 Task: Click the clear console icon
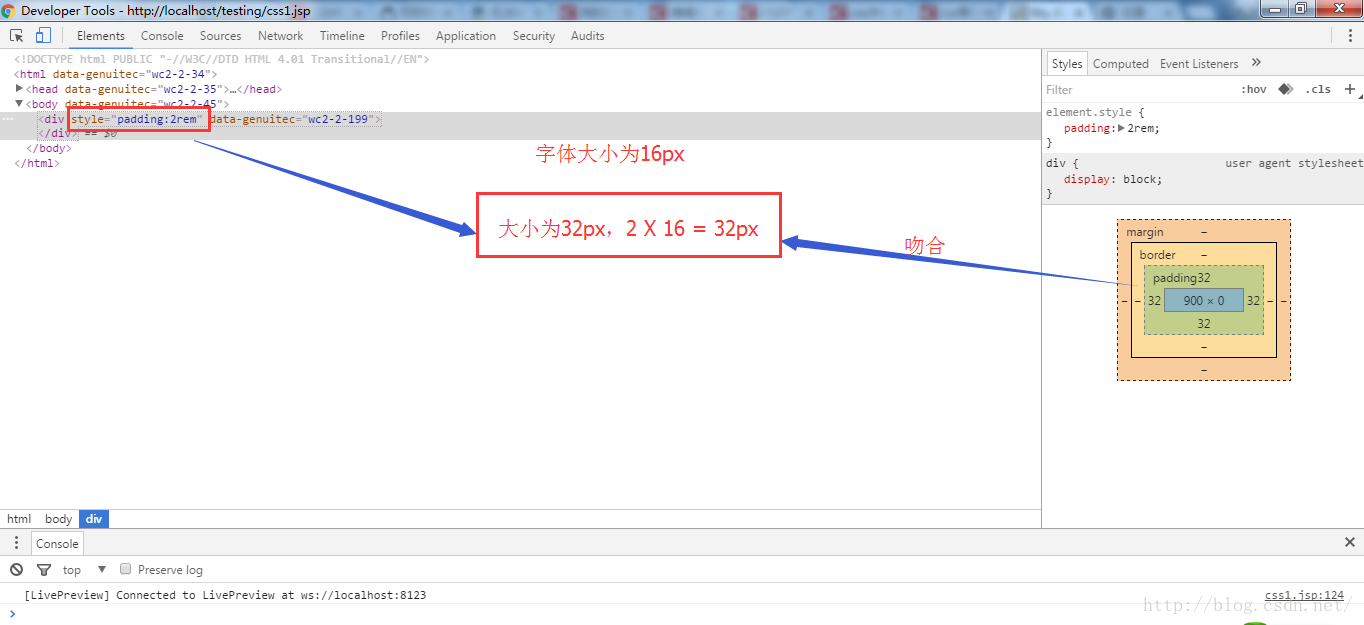[16, 569]
